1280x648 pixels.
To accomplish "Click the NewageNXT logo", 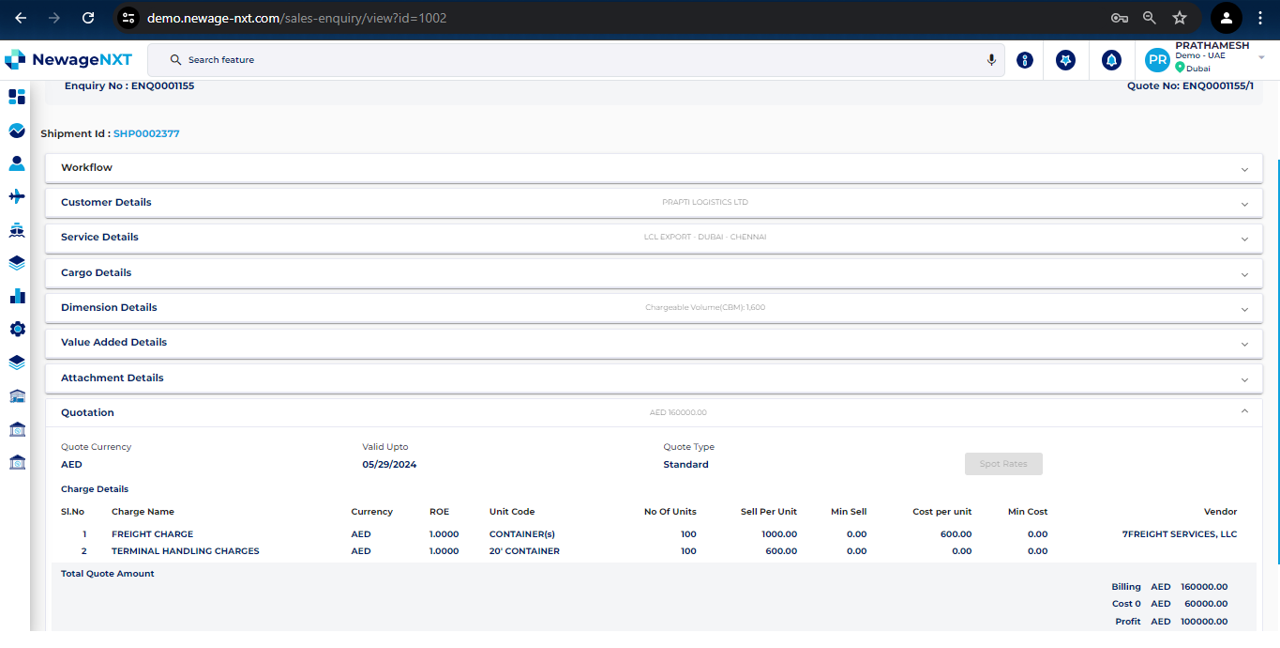I will click(x=68, y=60).
